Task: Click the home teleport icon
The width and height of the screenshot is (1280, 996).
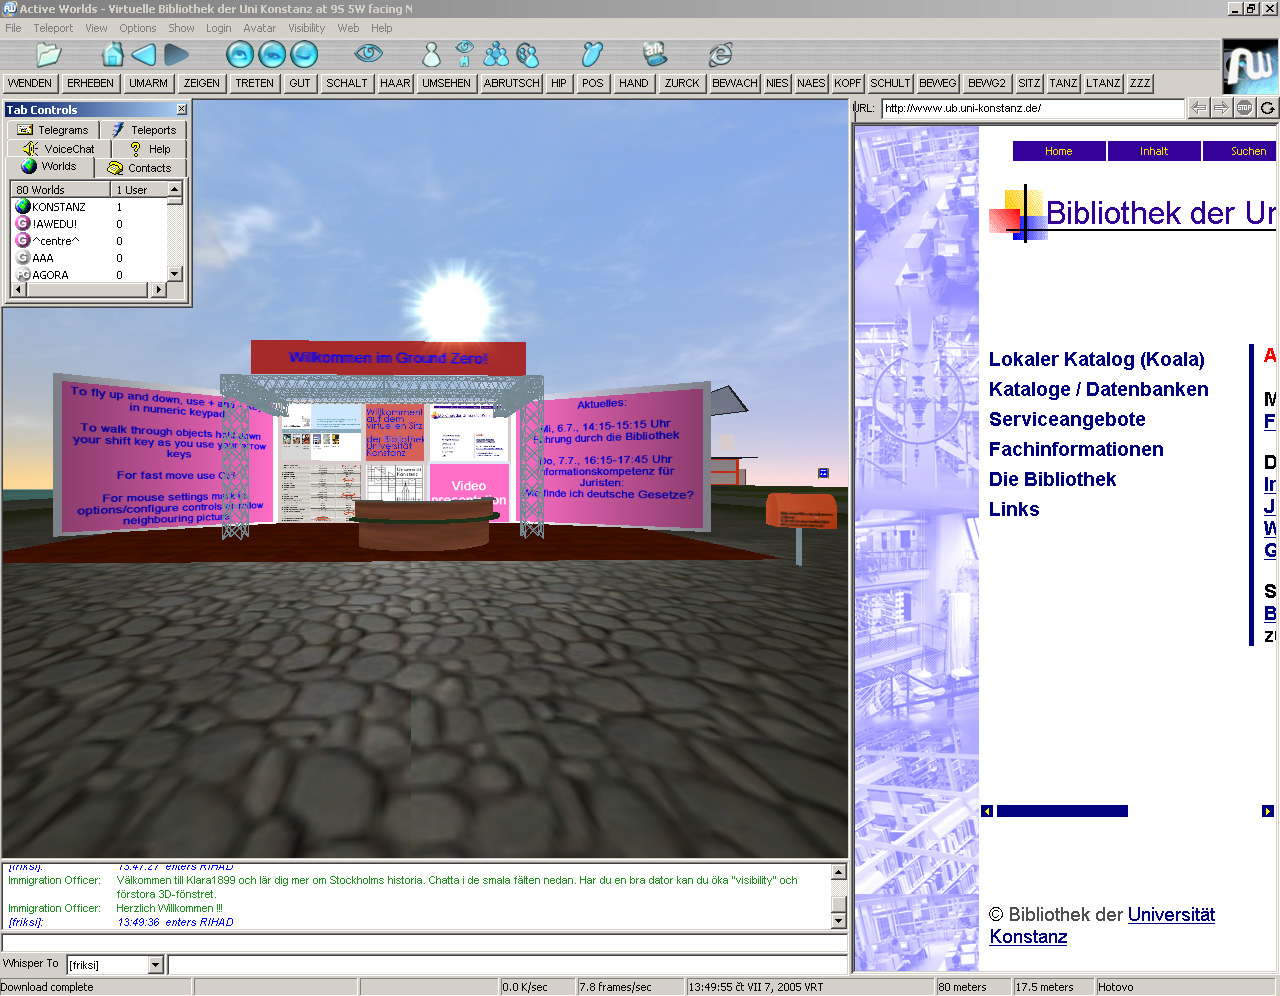Action: point(113,54)
